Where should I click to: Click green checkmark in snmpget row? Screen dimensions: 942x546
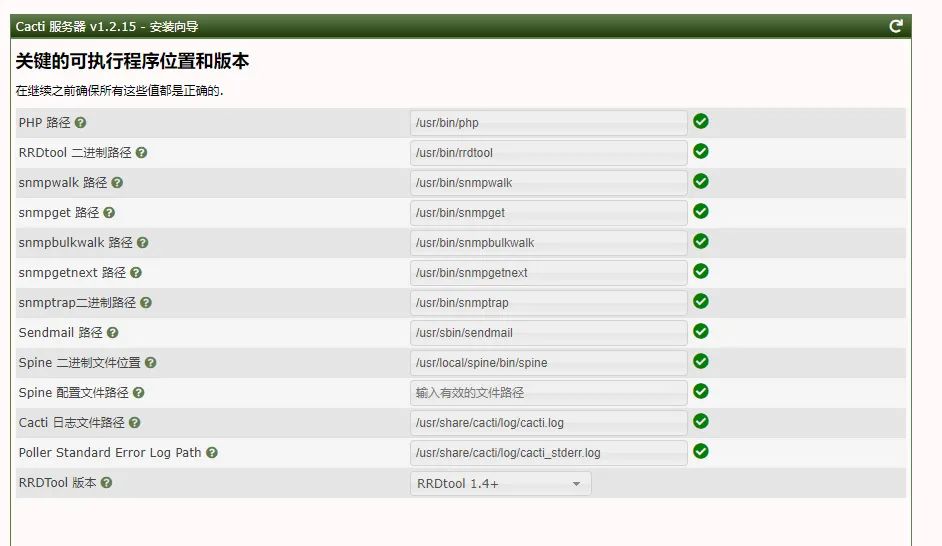tap(700, 211)
